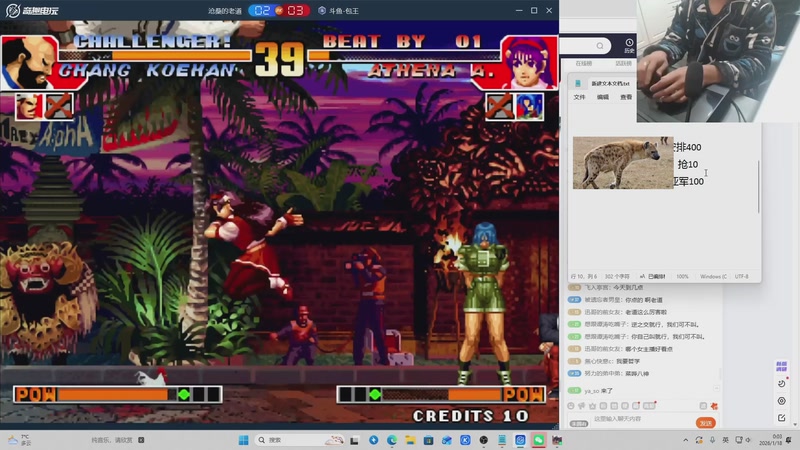
Task: Click the 抢10 line in Notepad
Action: [x=688, y=164]
